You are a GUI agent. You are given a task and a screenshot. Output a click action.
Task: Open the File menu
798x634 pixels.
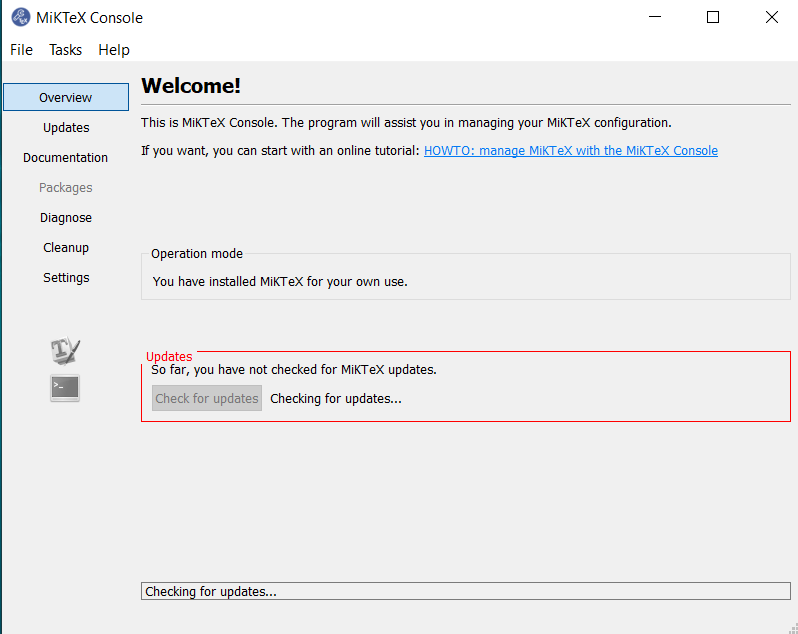[x=21, y=50]
